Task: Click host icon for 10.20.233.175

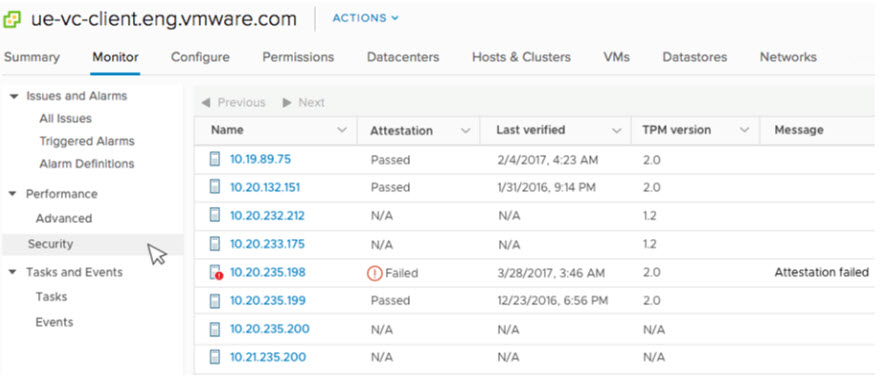Action: [x=214, y=244]
